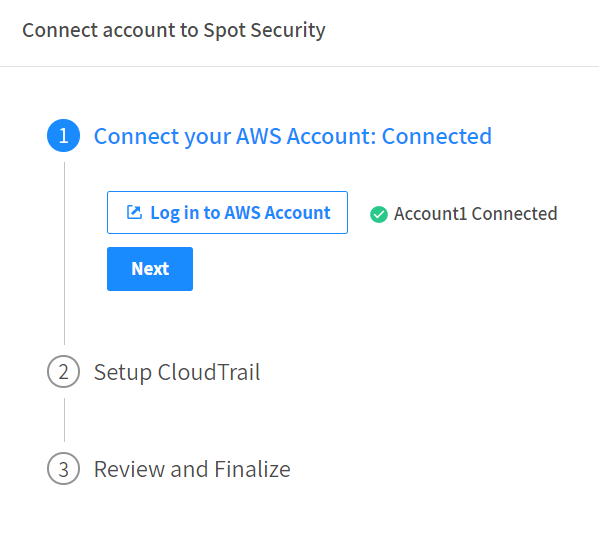Click the divider line below the dialog title
The image size is (599, 543).
click(300, 66)
